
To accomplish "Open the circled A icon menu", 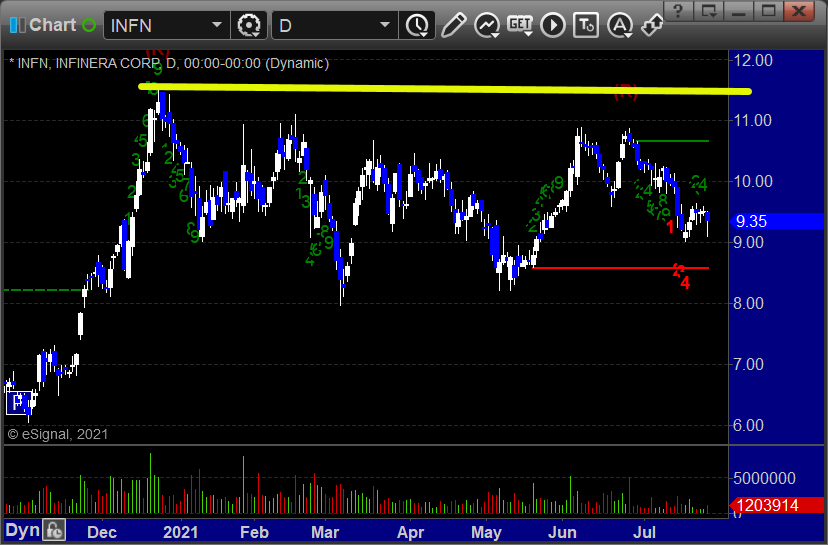I will [x=619, y=25].
